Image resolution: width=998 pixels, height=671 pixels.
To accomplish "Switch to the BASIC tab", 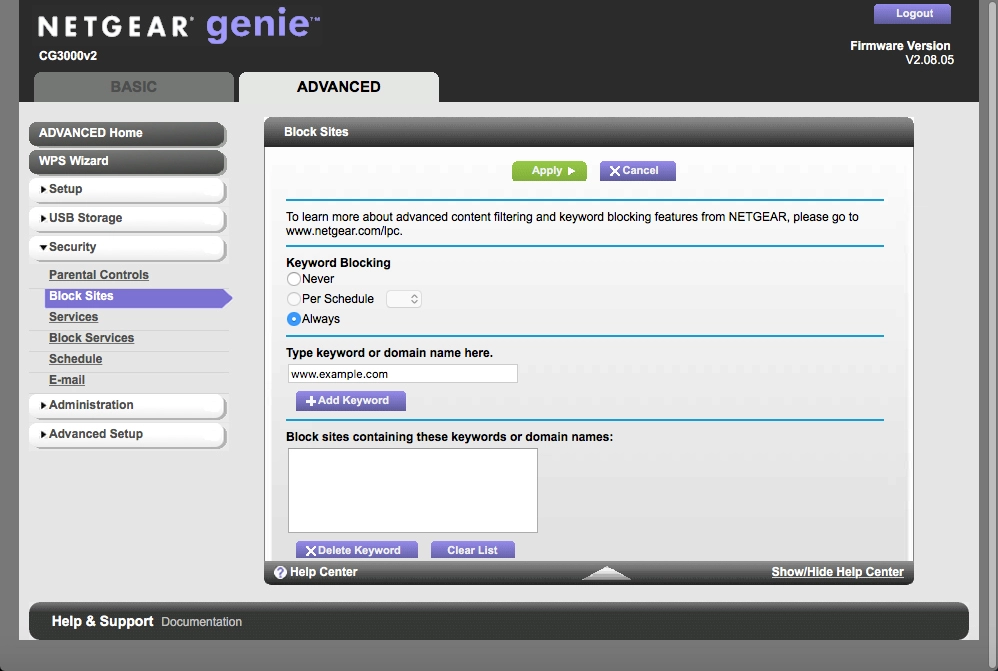I will click(x=134, y=87).
